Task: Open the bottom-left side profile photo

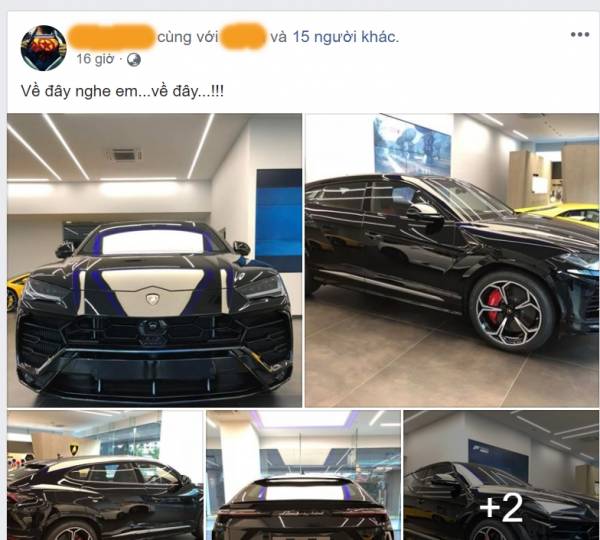Action: [x=105, y=475]
